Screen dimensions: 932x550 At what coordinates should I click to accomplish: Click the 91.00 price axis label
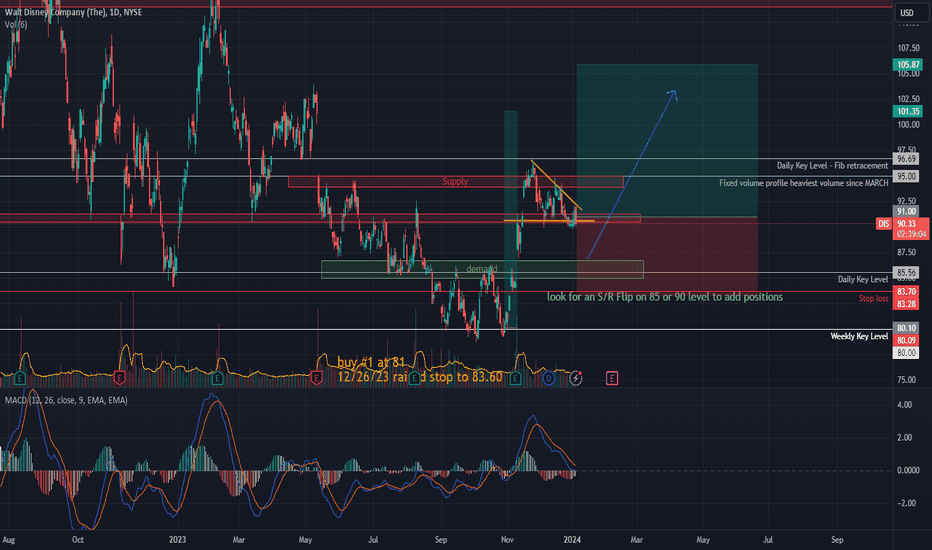point(906,211)
